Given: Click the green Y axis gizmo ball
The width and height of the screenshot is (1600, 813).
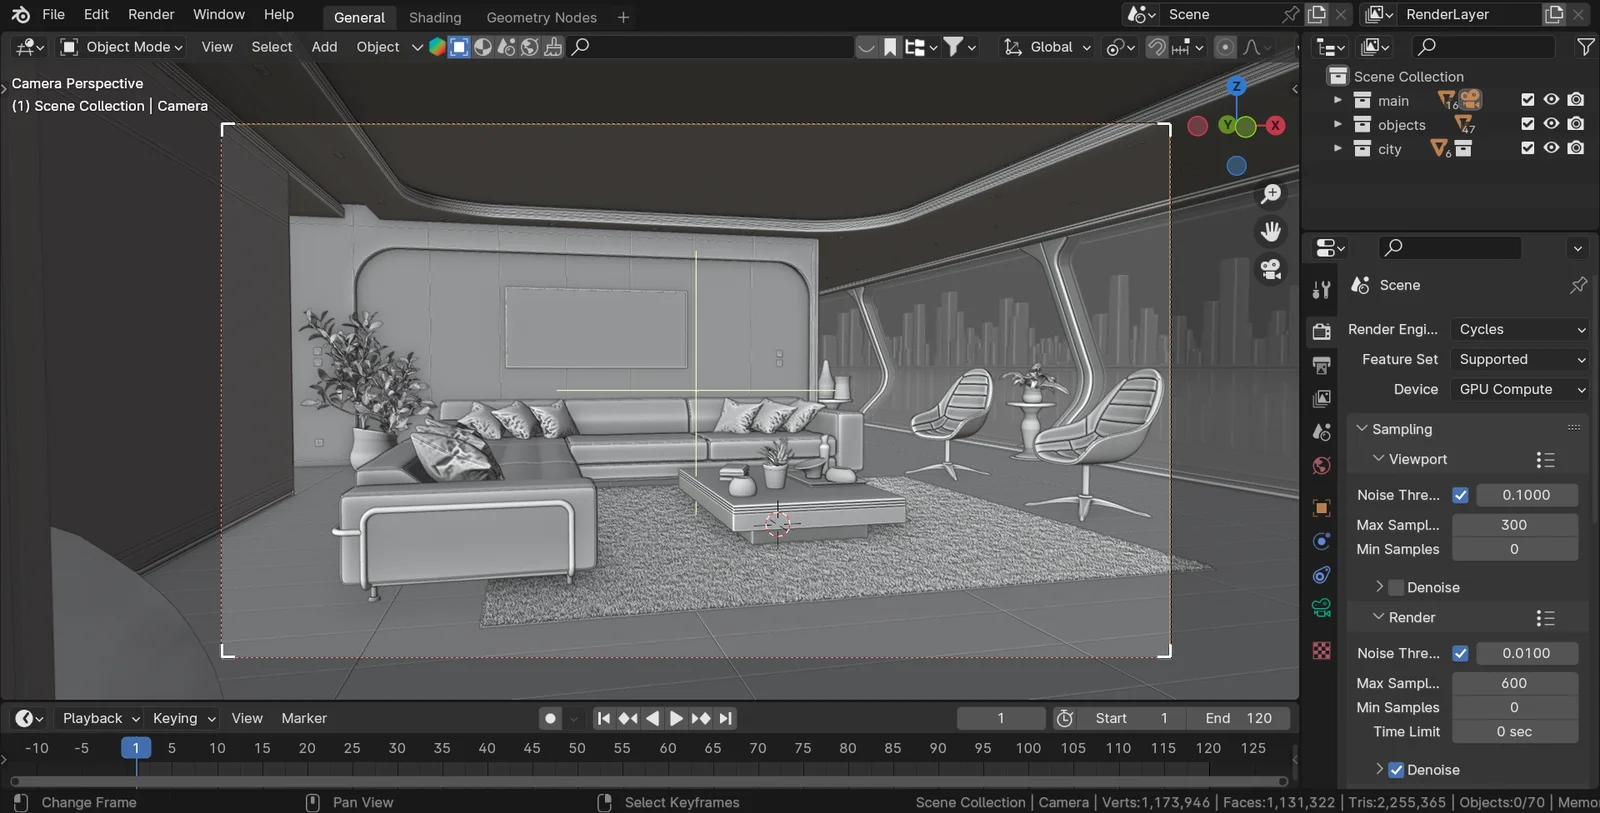Looking at the screenshot, I should [x=1227, y=126].
